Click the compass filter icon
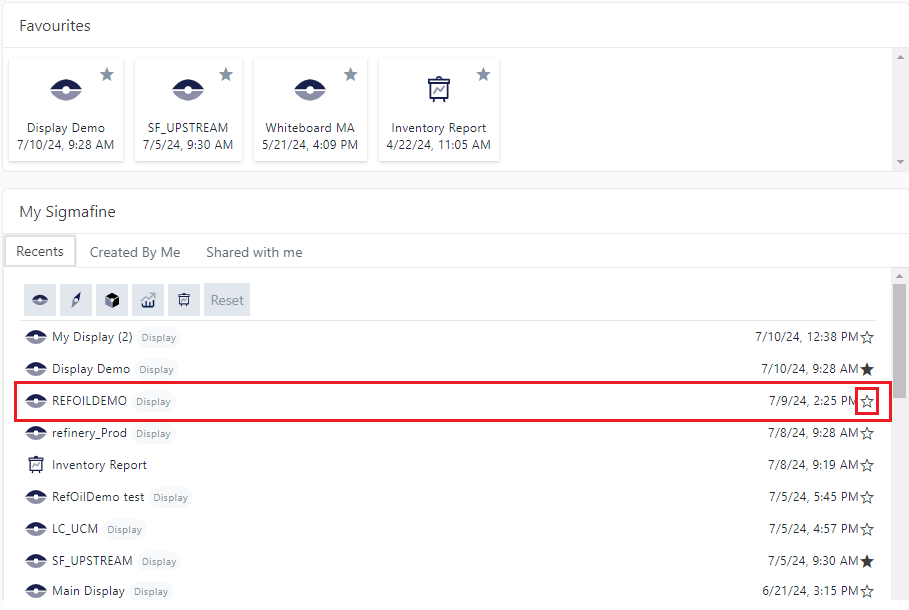Image resolution: width=909 pixels, height=610 pixels. (x=76, y=300)
